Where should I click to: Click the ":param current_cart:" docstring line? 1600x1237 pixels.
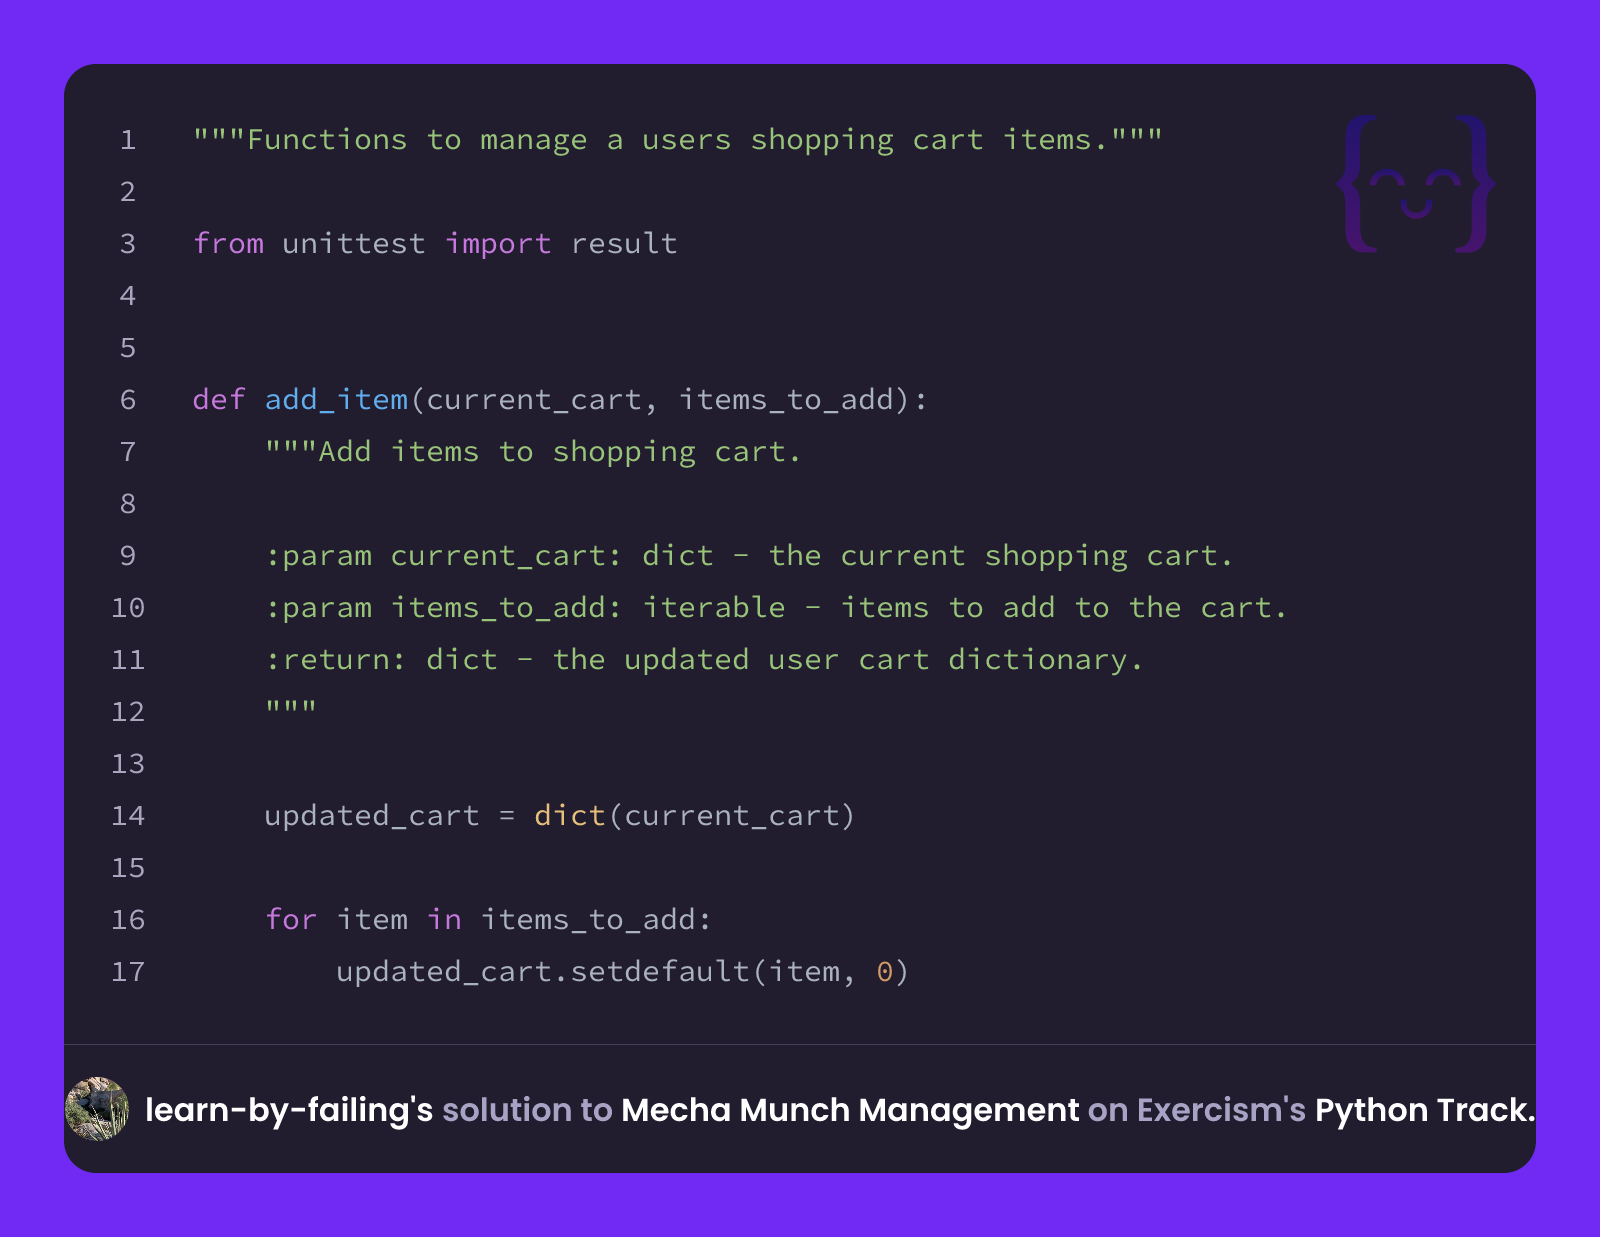pyautogui.click(x=749, y=556)
